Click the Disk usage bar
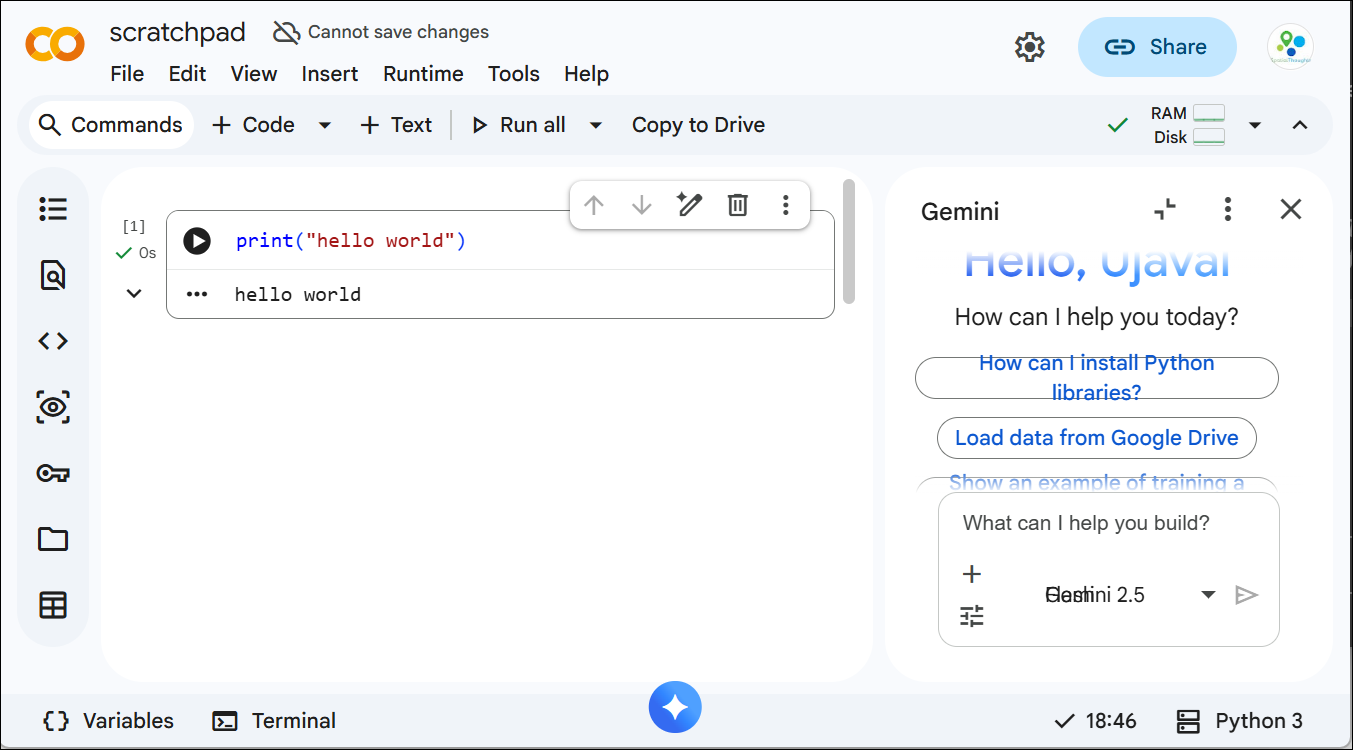This screenshot has width=1353, height=750. coord(1209,137)
